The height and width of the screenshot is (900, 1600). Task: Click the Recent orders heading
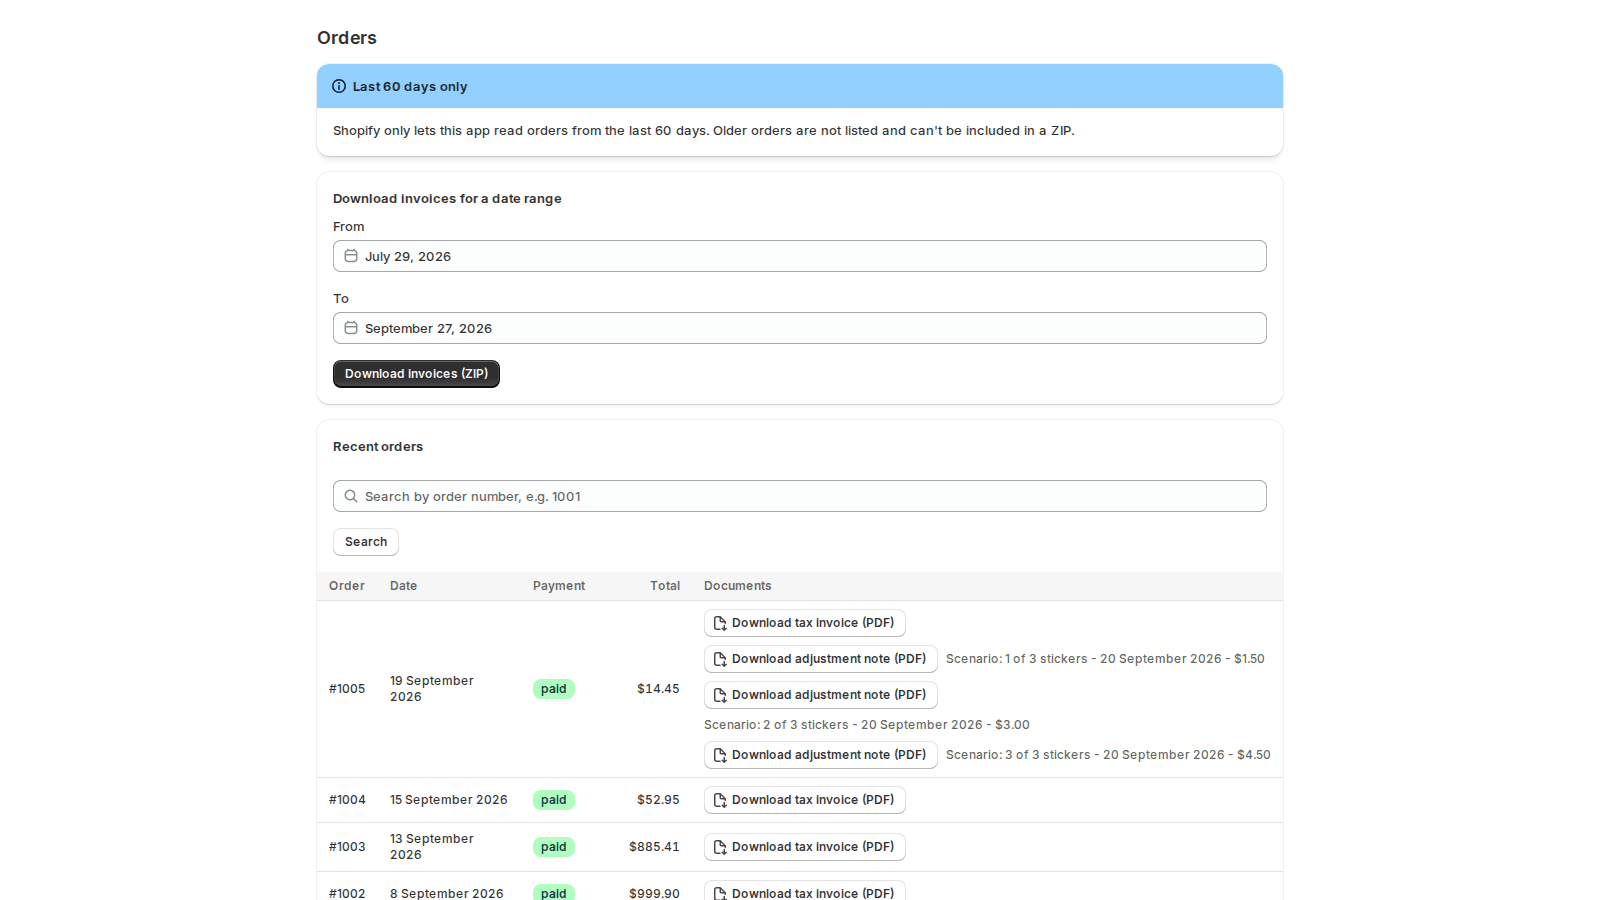[378, 447]
